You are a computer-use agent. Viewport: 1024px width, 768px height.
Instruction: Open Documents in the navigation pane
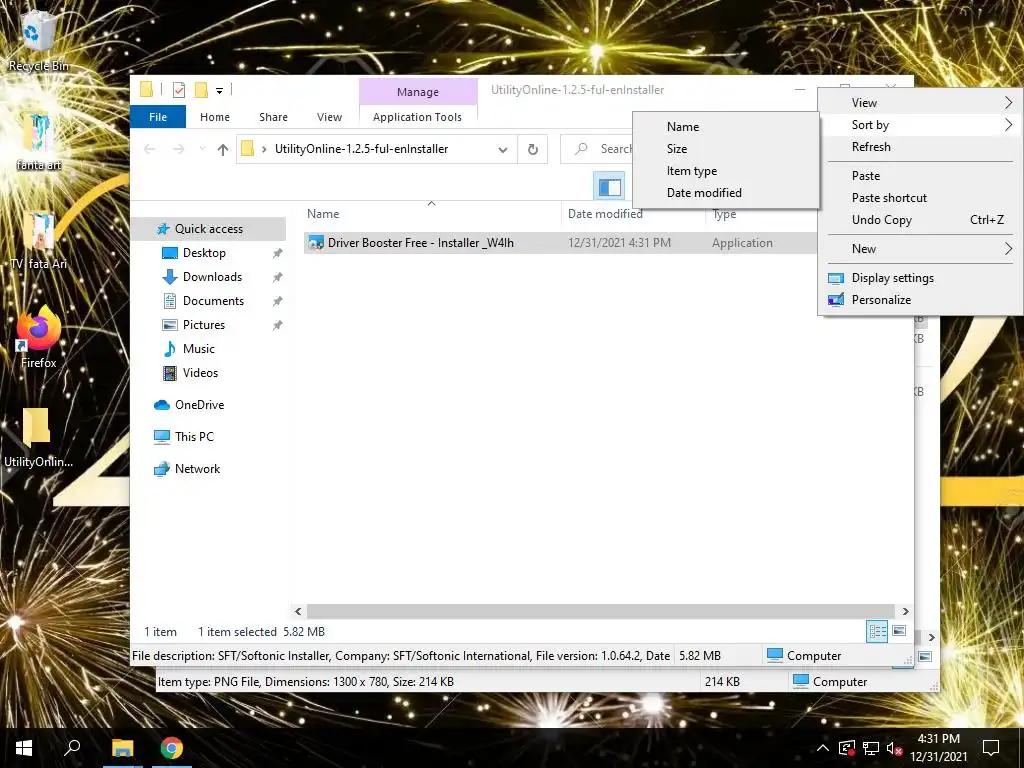(x=213, y=301)
